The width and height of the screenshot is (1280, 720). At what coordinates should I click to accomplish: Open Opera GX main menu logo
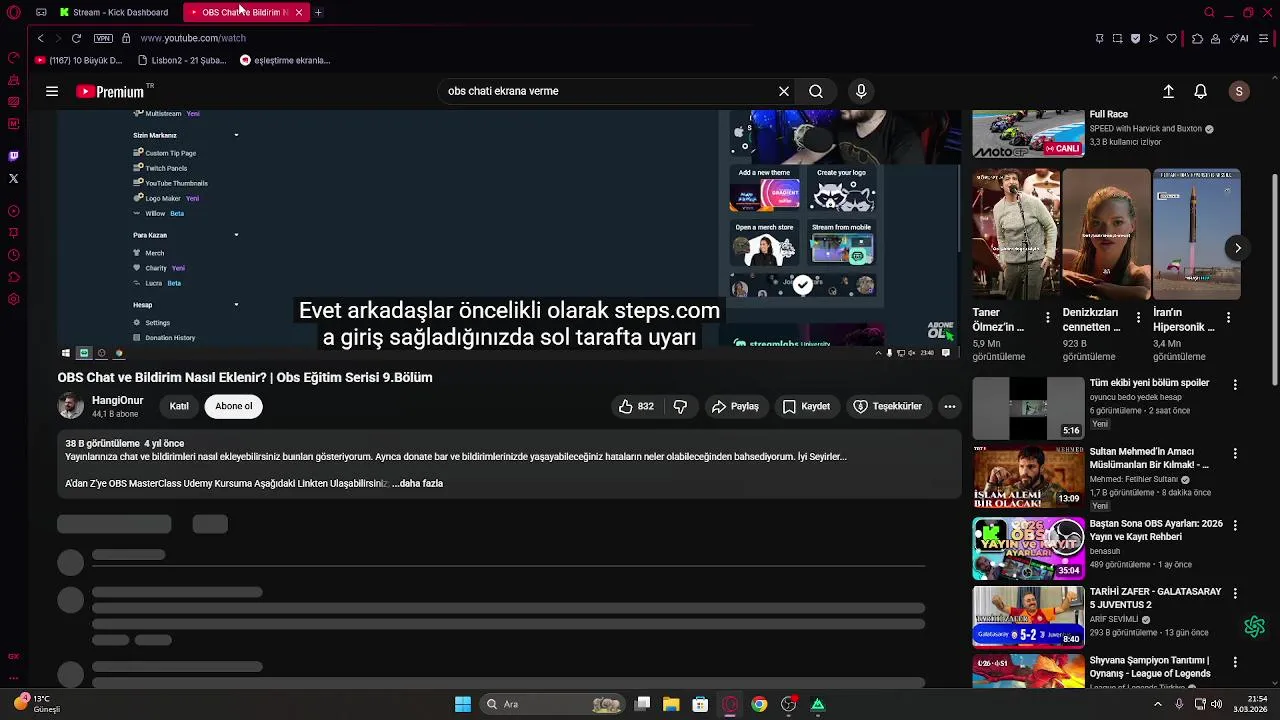click(14, 12)
